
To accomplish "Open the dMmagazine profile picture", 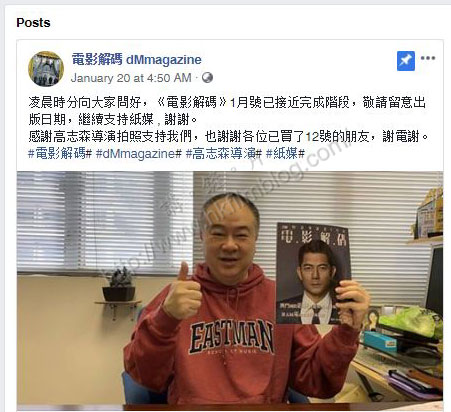I will point(46,69).
